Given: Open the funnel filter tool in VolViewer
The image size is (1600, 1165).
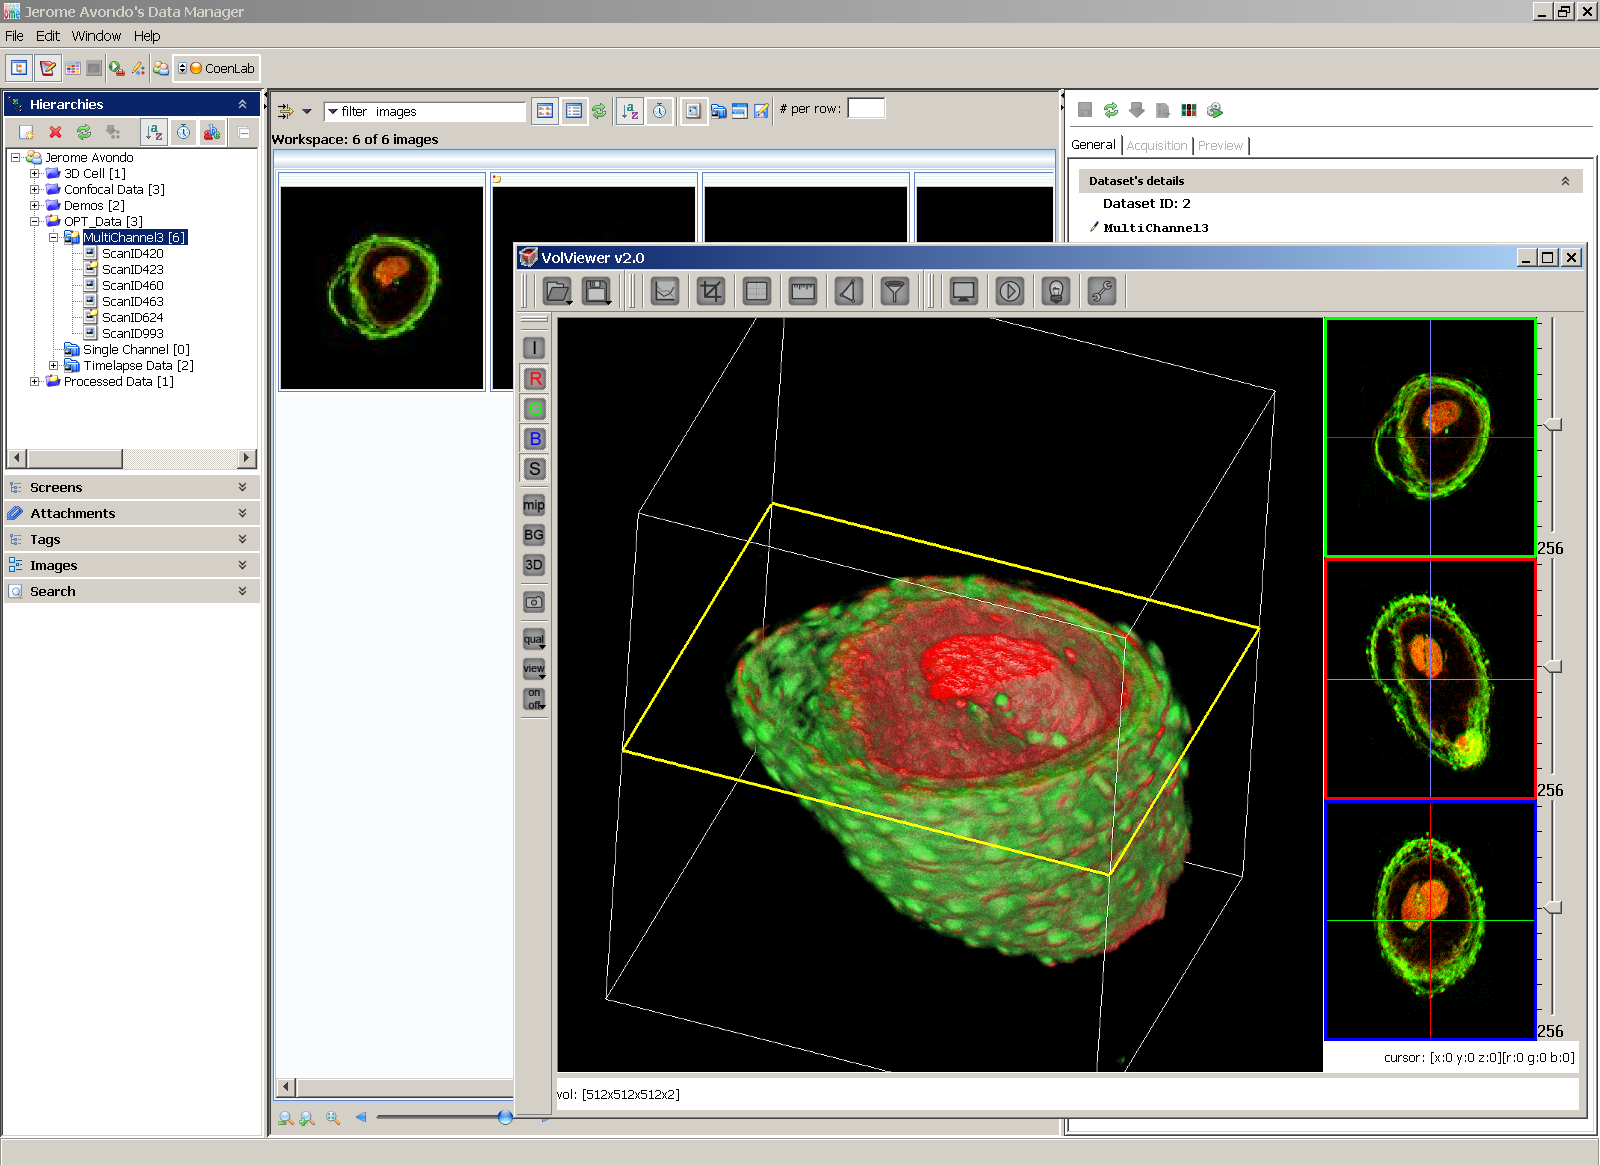Looking at the screenshot, I should pyautogui.click(x=895, y=291).
